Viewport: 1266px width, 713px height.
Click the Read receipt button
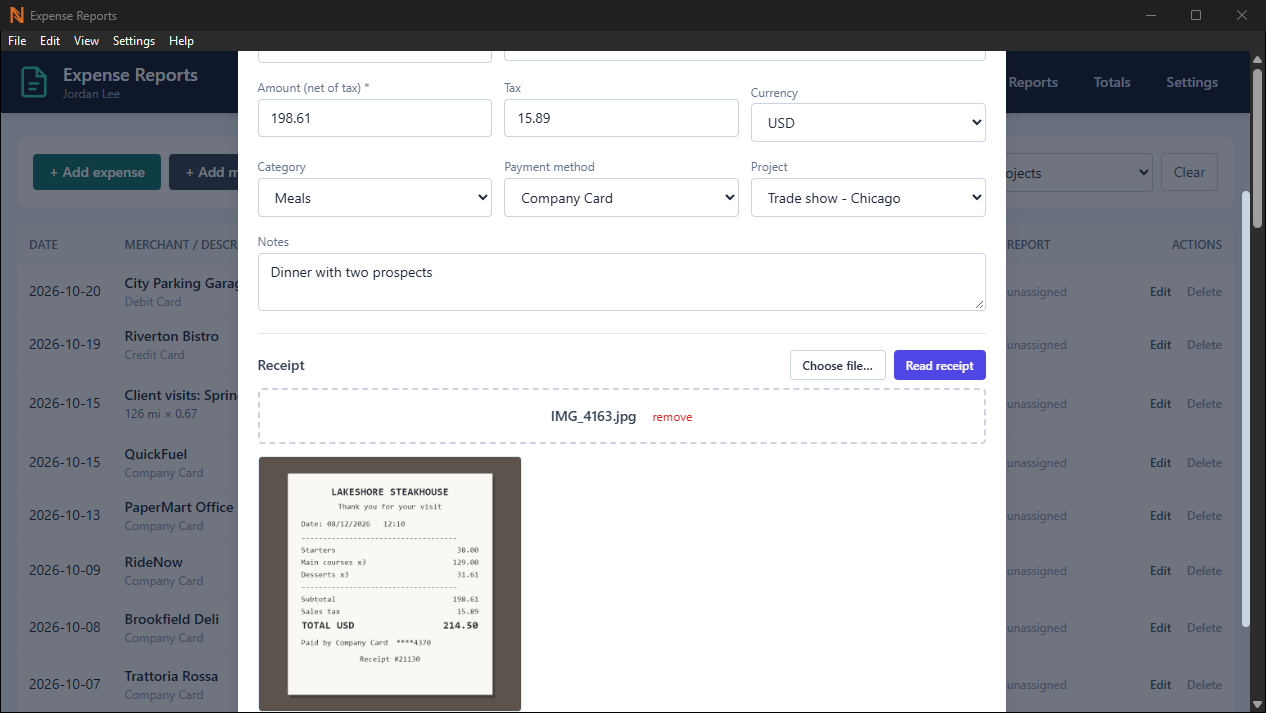(939, 365)
